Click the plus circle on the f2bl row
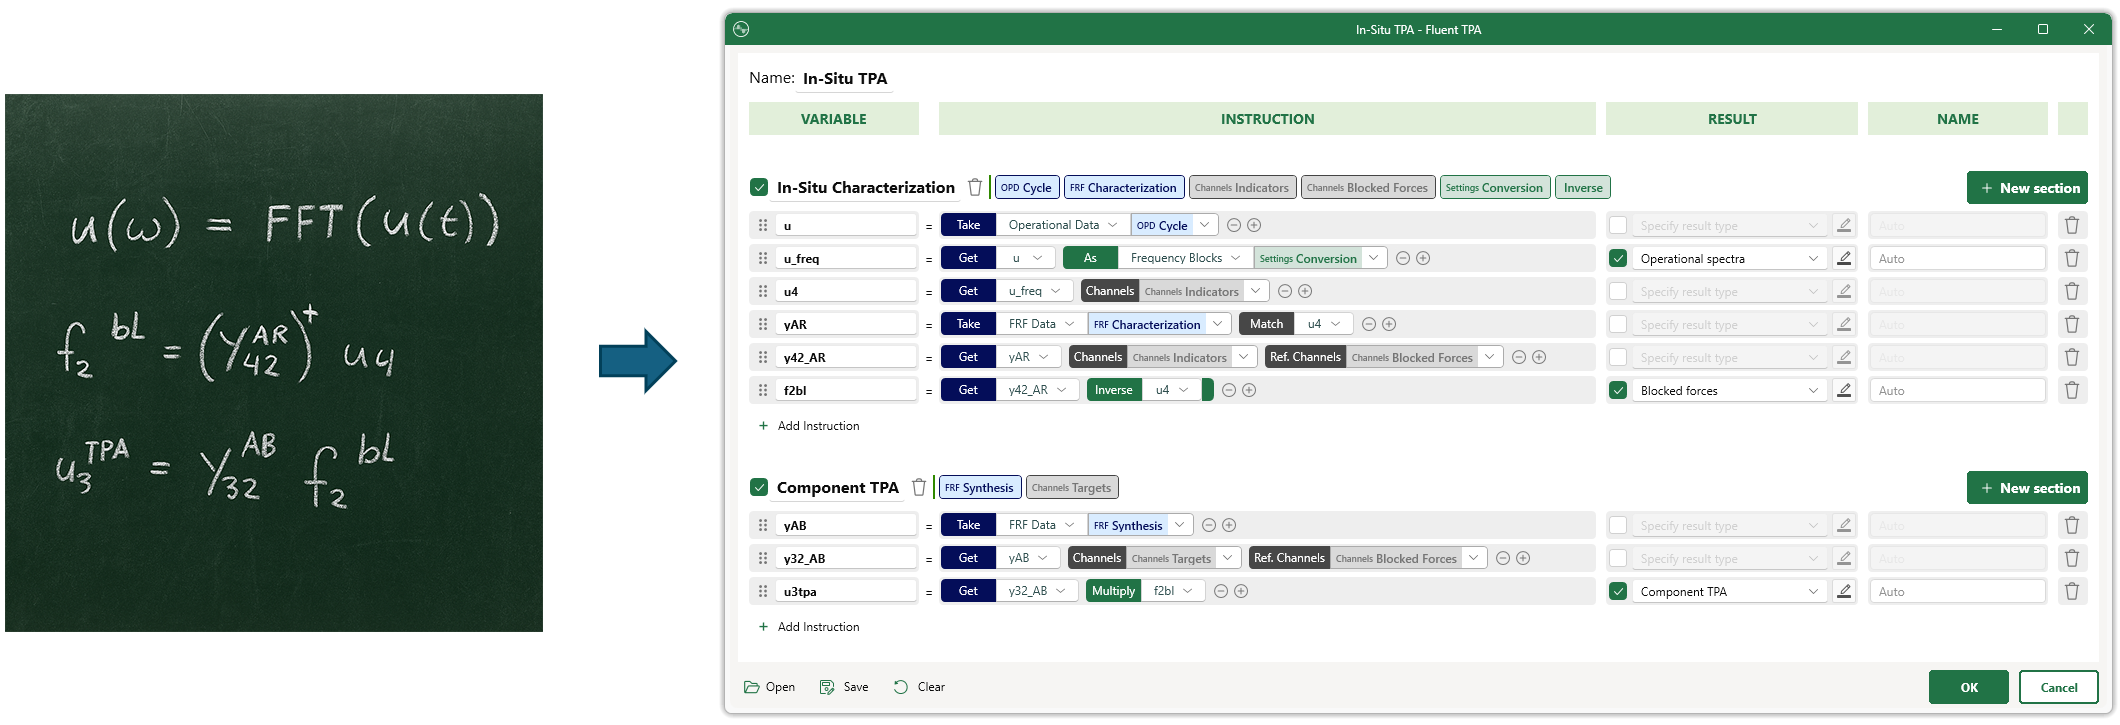Viewport: 2120px width, 725px height. 1249,390
